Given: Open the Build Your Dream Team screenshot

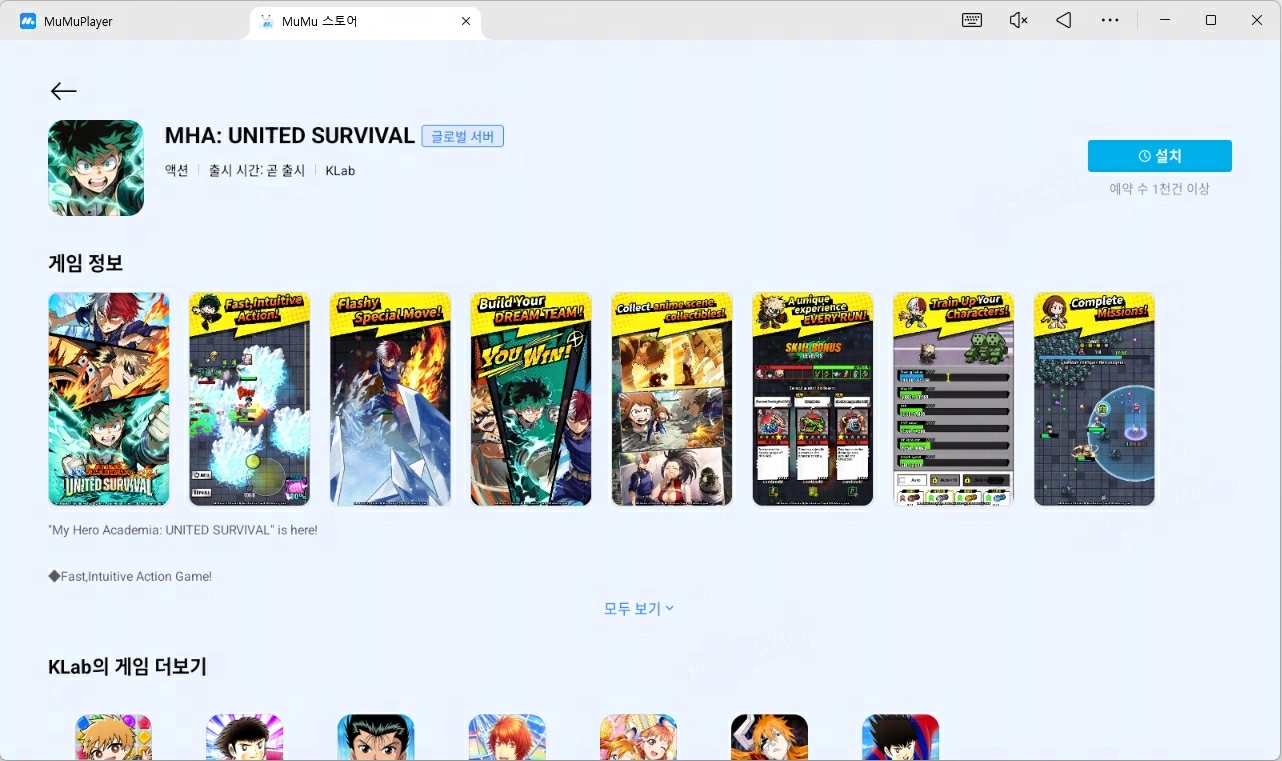Looking at the screenshot, I should (531, 399).
